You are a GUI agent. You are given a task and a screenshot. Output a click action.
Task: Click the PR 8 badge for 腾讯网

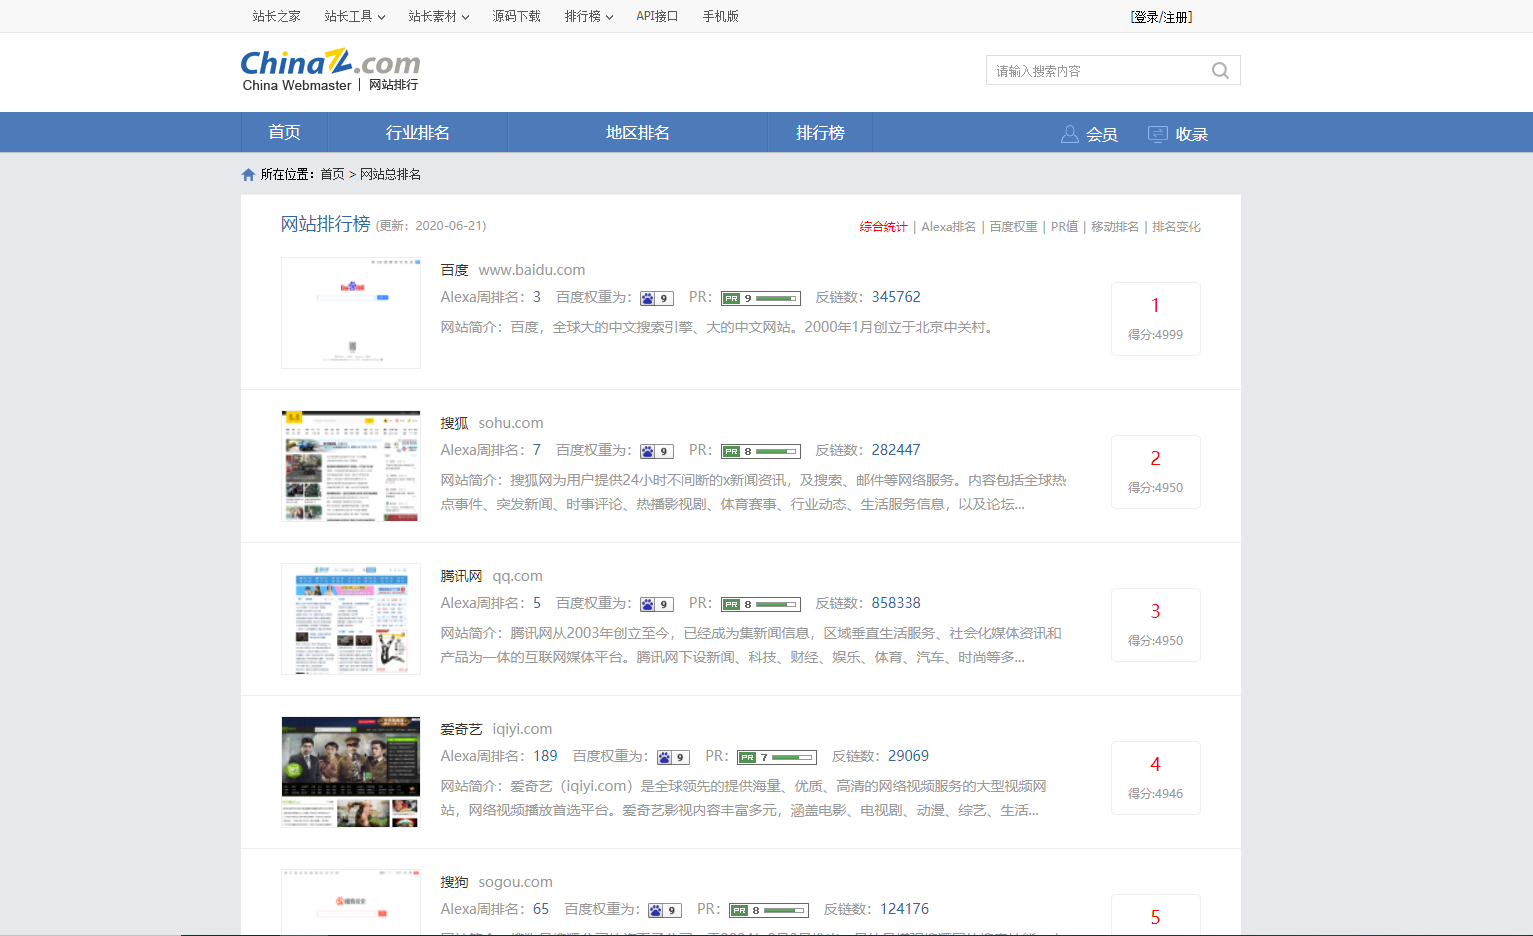pyautogui.click(x=761, y=604)
